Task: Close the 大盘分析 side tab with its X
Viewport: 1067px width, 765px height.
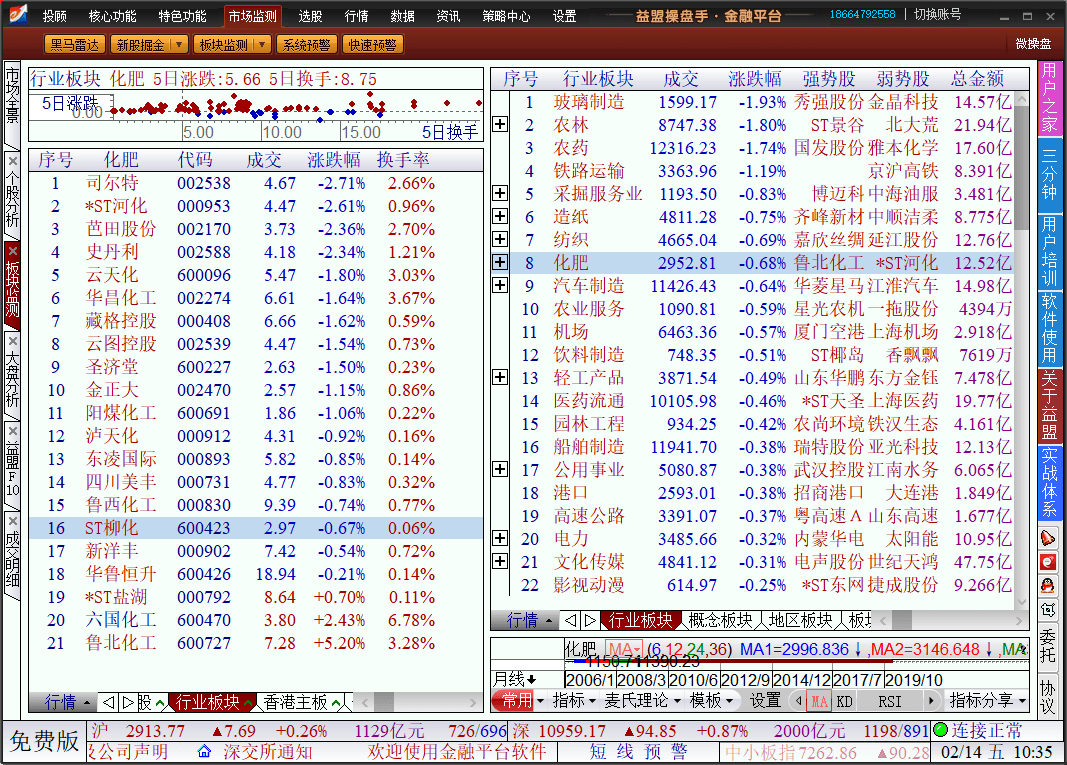Action: pos(12,341)
